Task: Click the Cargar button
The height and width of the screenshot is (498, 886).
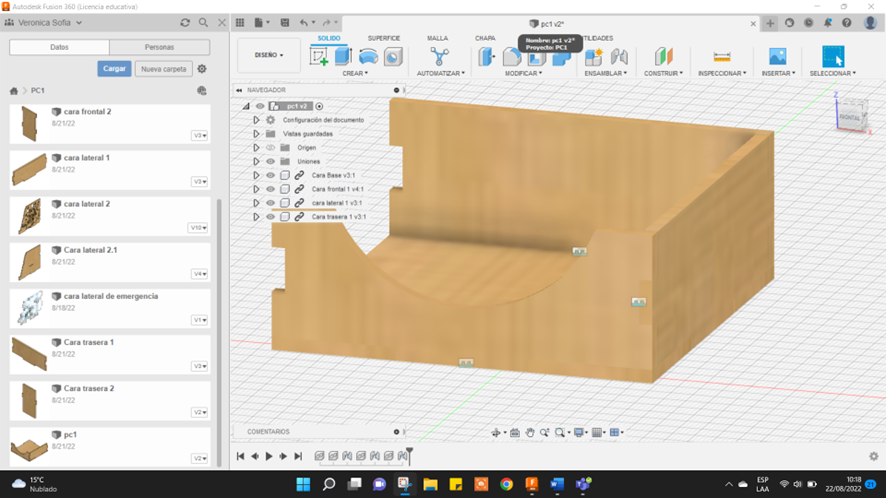Action: tap(114, 68)
